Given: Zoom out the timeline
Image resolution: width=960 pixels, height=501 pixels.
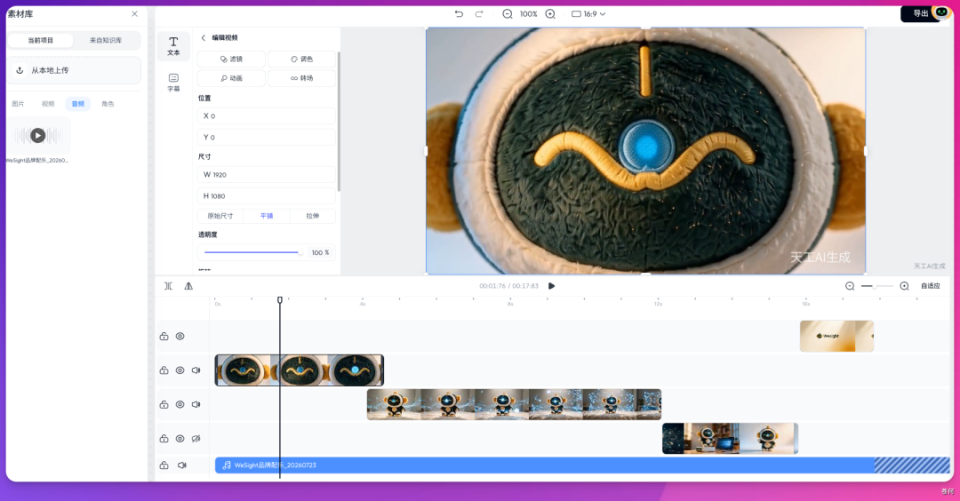Looking at the screenshot, I should 850,286.
